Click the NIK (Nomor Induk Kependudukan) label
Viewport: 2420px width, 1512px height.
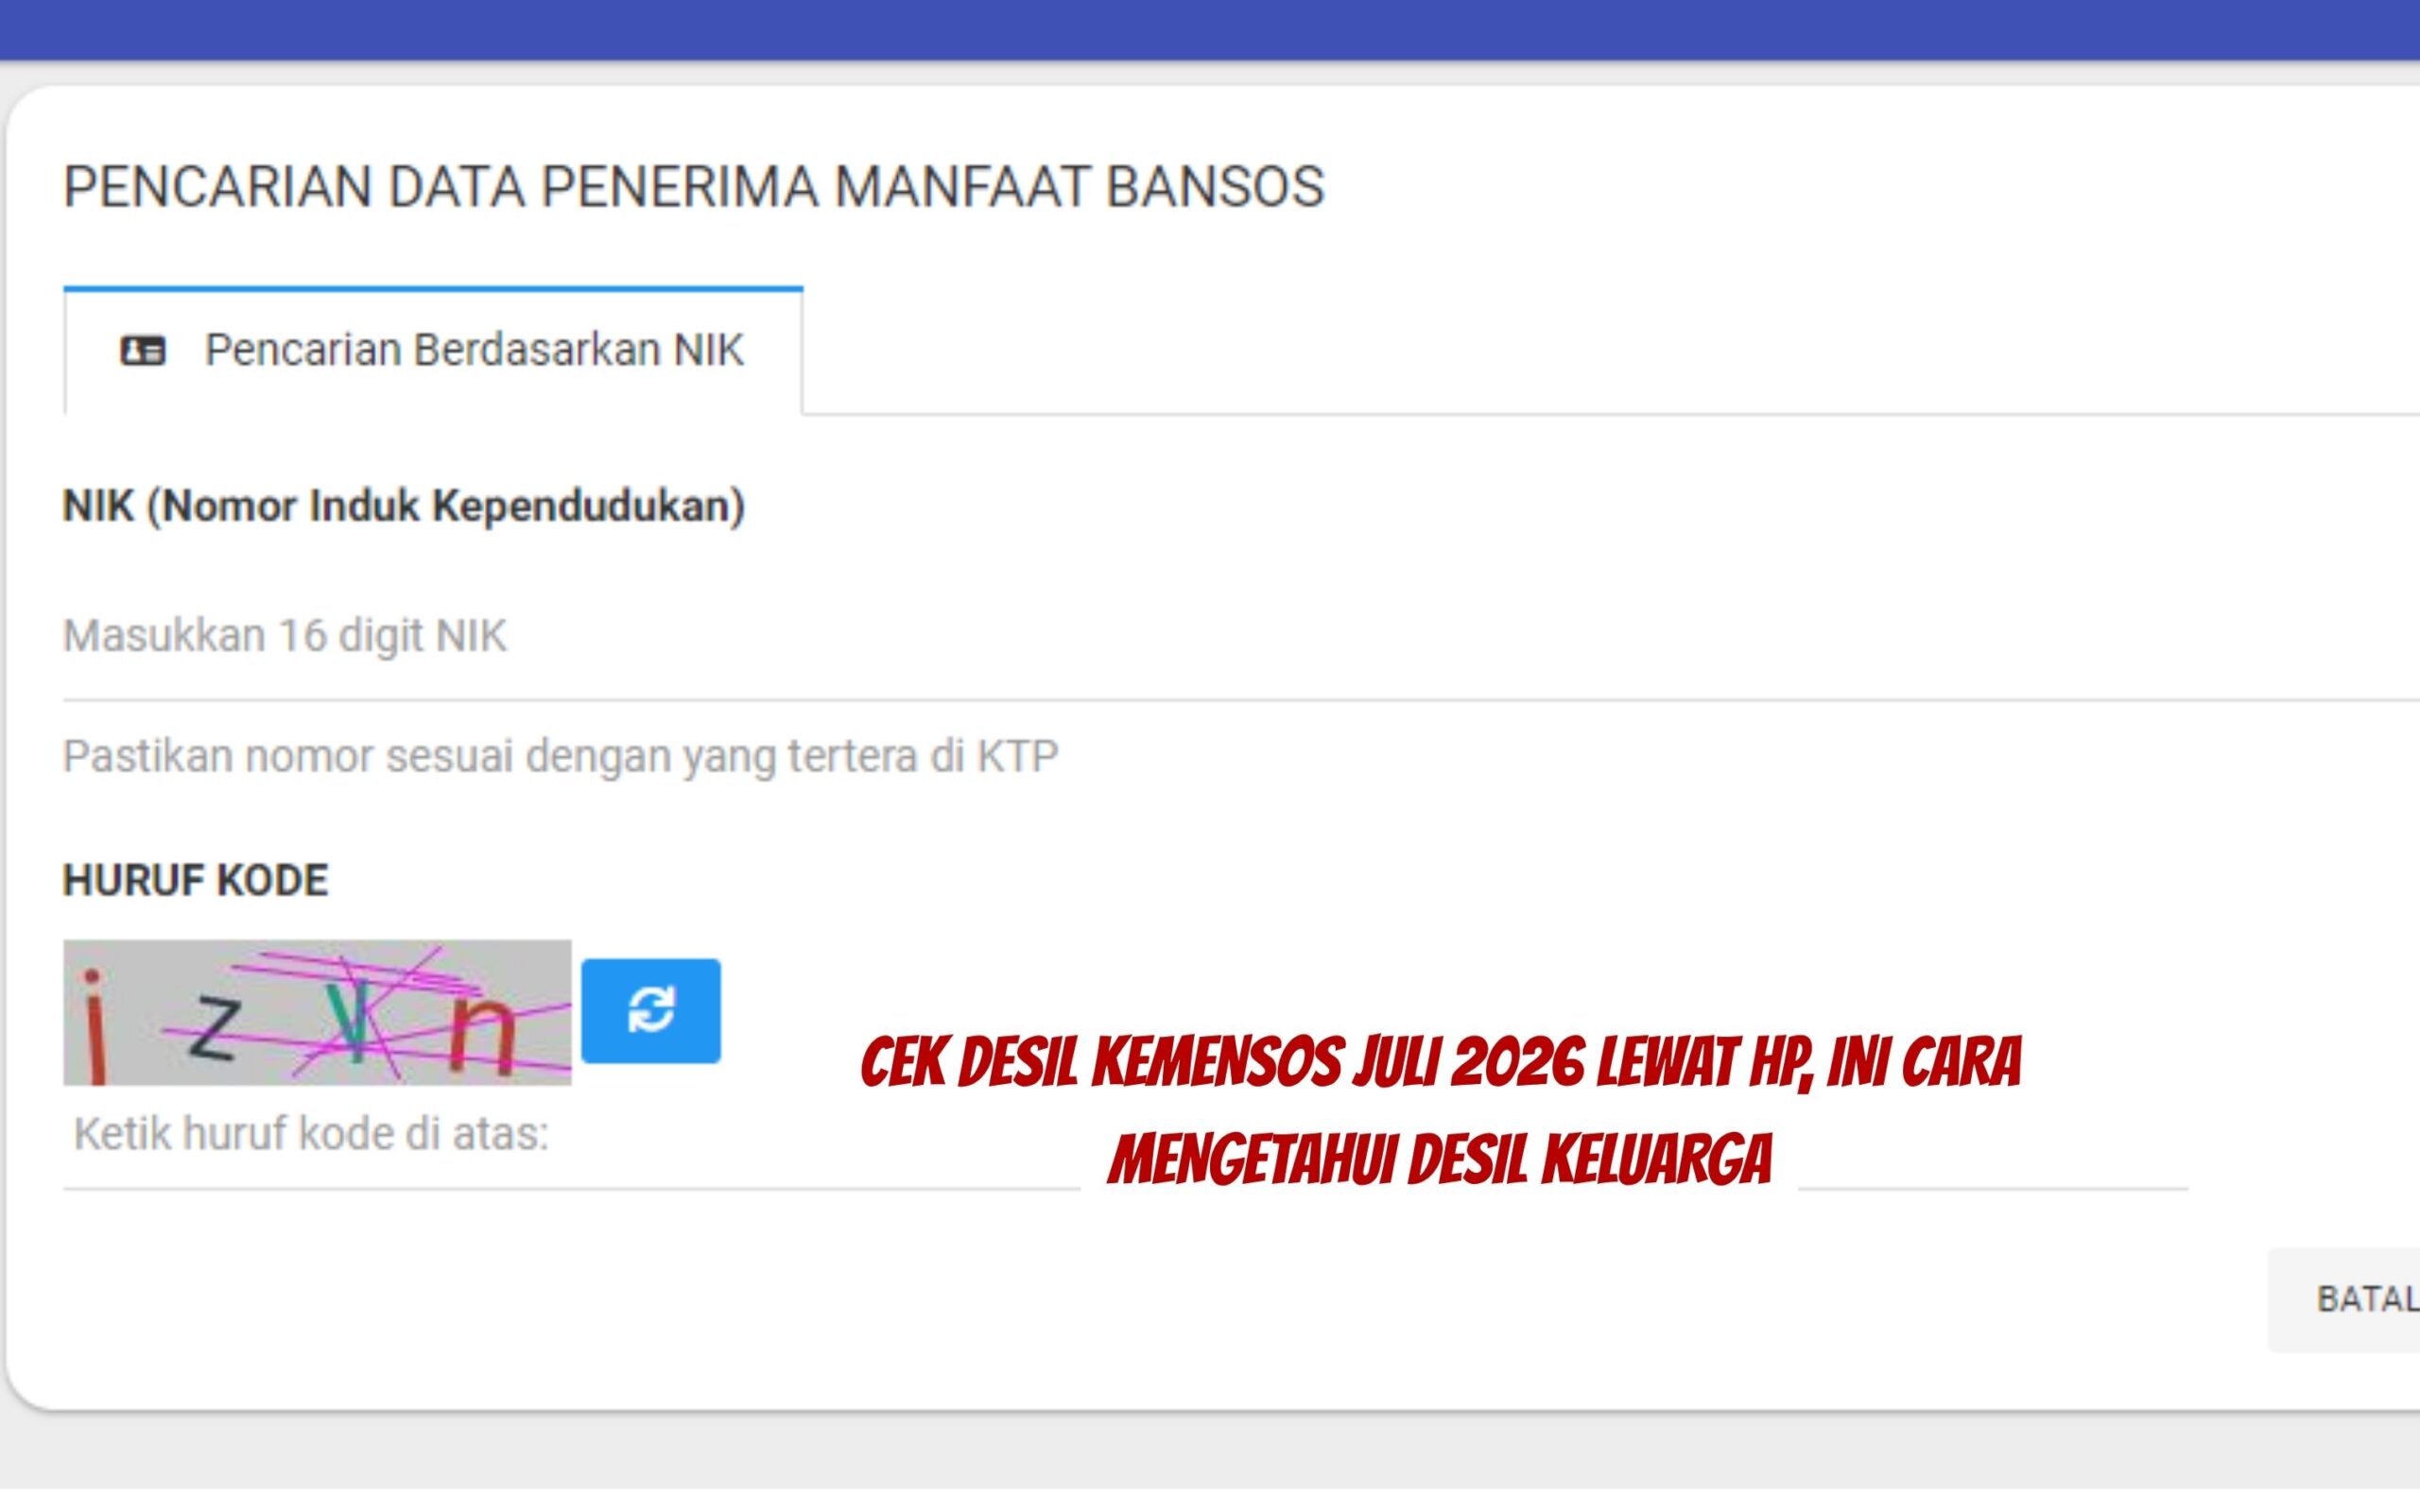(404, 506)
